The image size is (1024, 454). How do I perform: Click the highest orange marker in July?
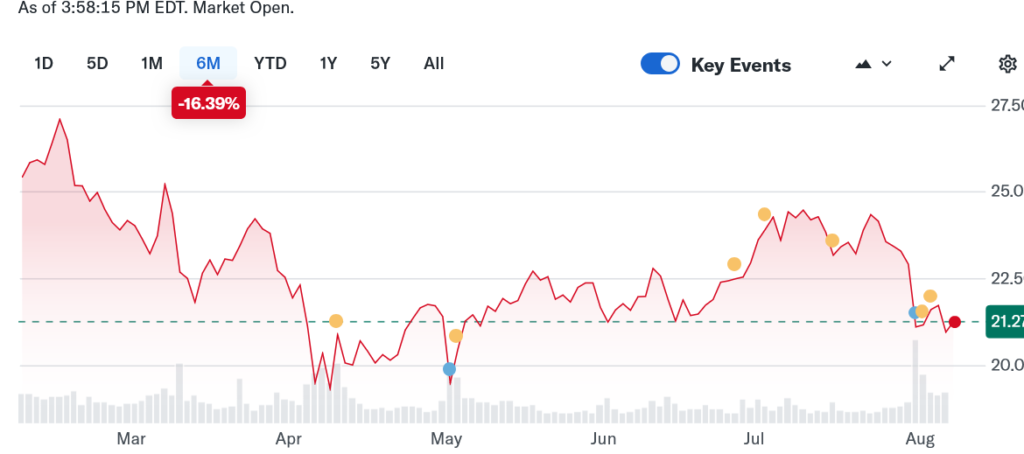(x=765, y=214)
